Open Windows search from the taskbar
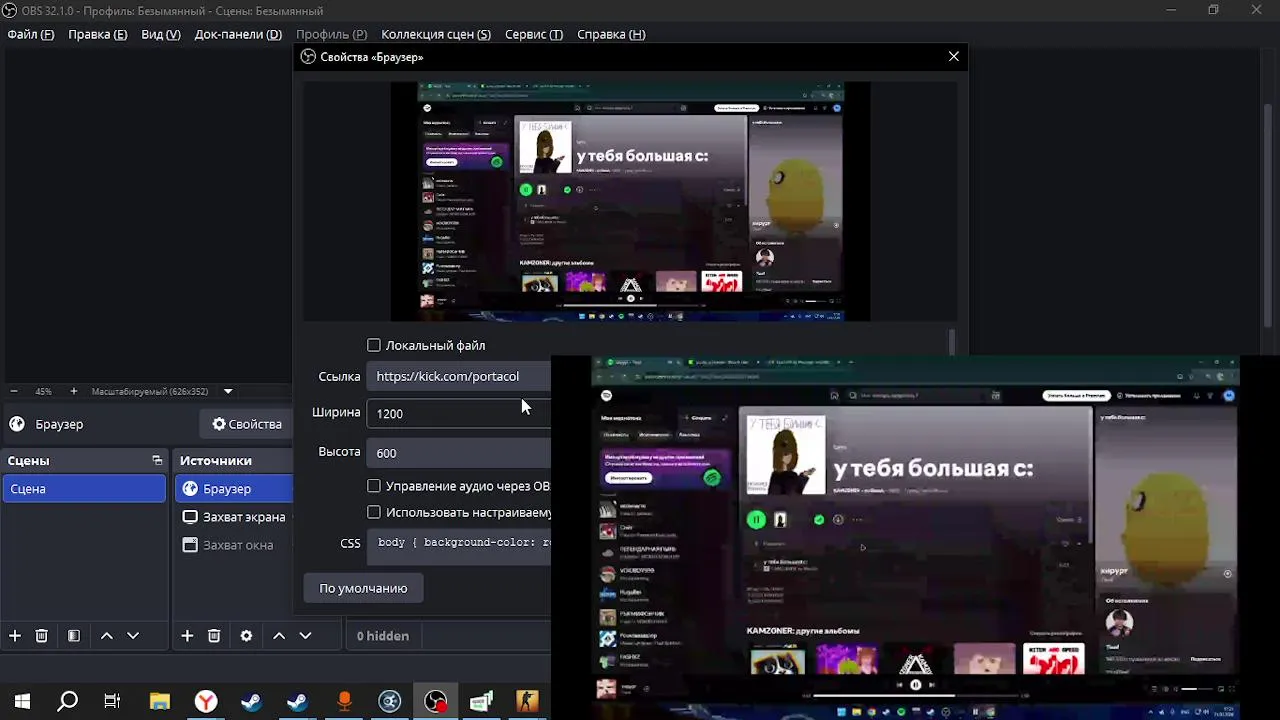Viewport: 1280px width, 720px height. click(67, 702)
